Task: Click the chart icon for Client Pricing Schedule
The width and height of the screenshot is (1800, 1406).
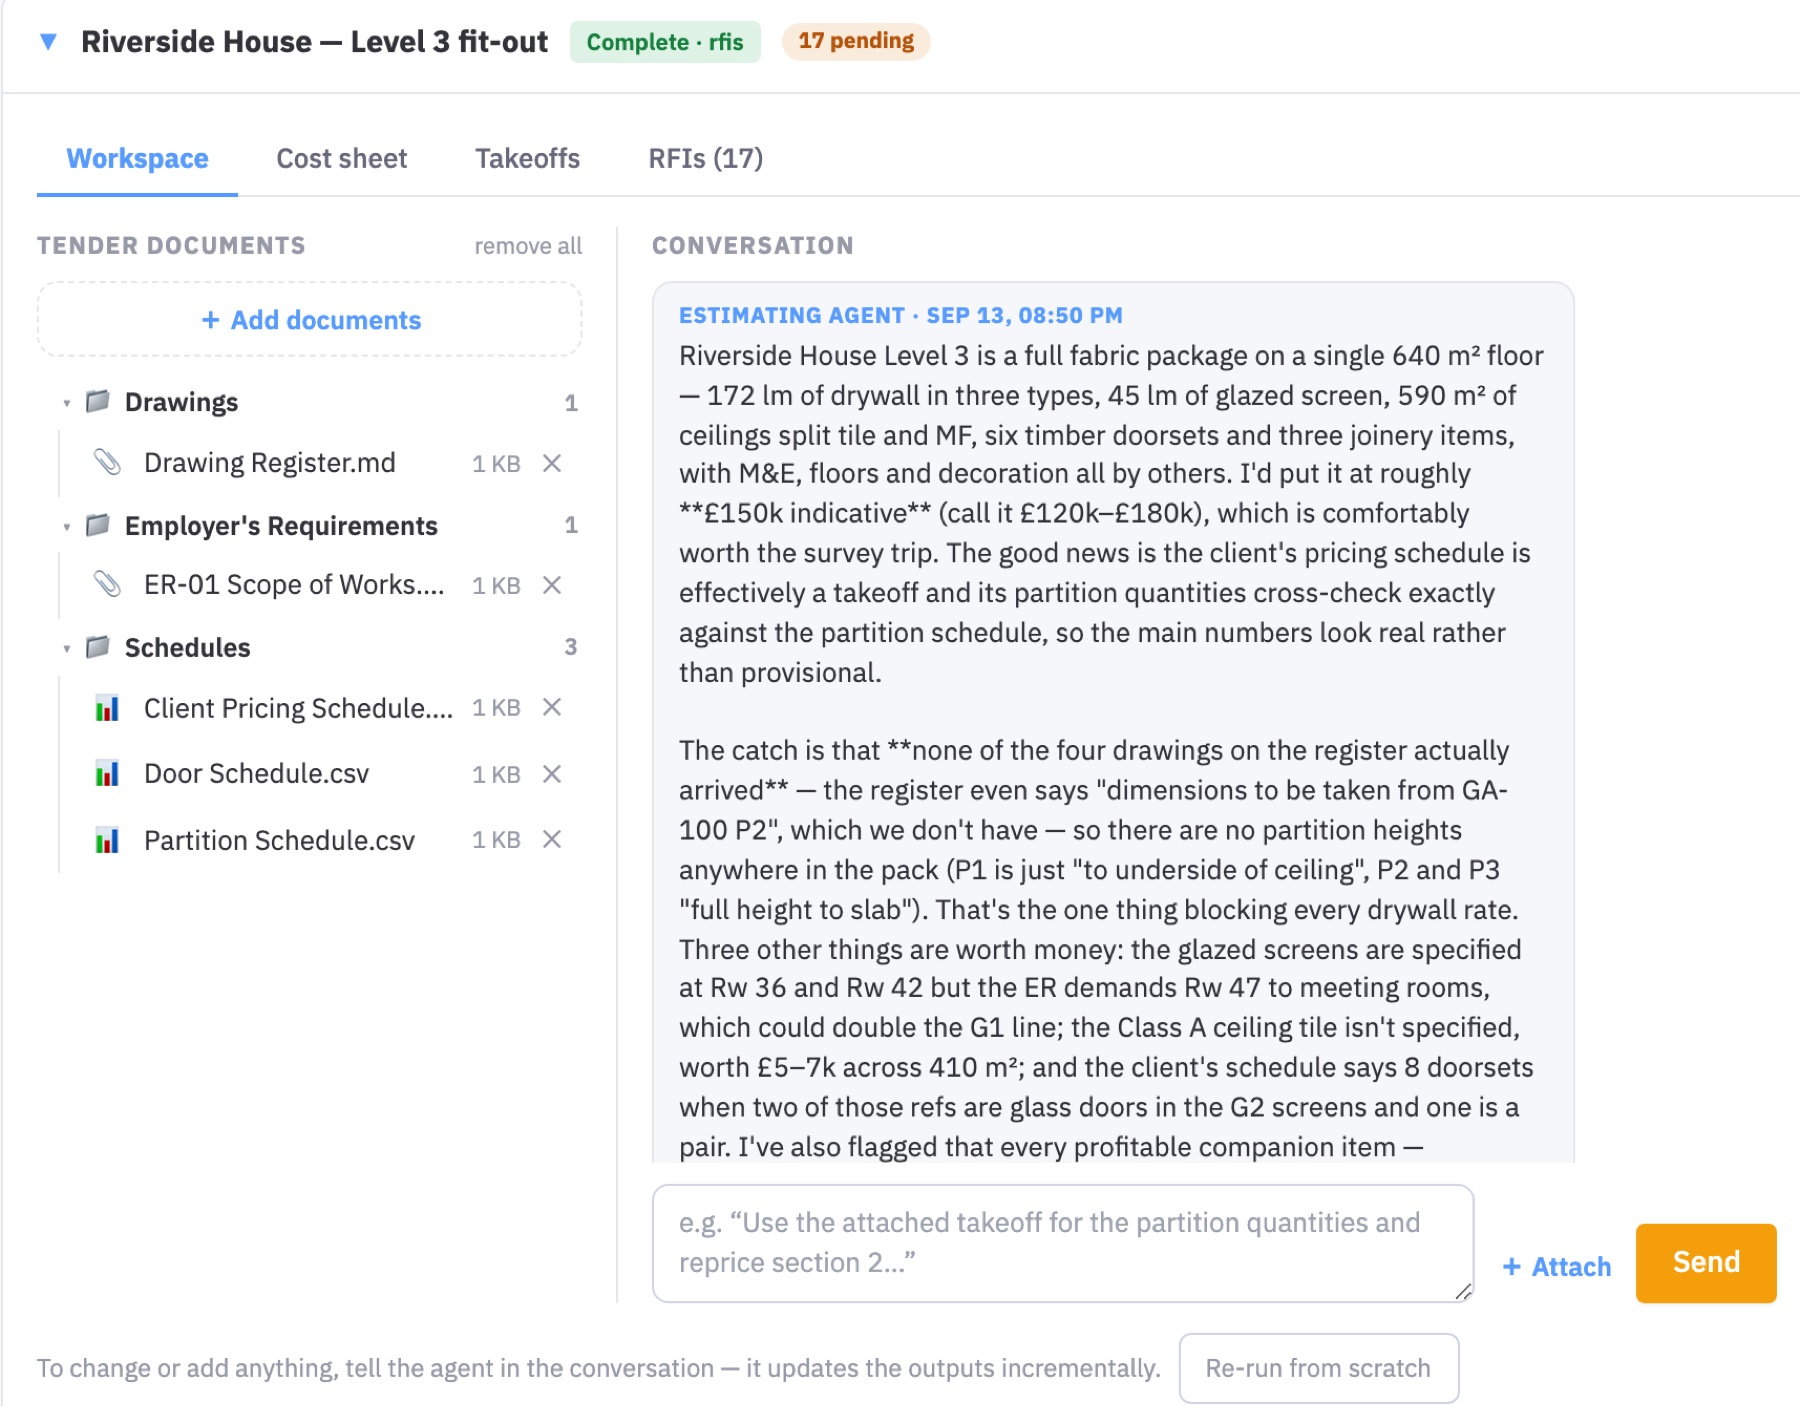Action: tap(107, 708)
